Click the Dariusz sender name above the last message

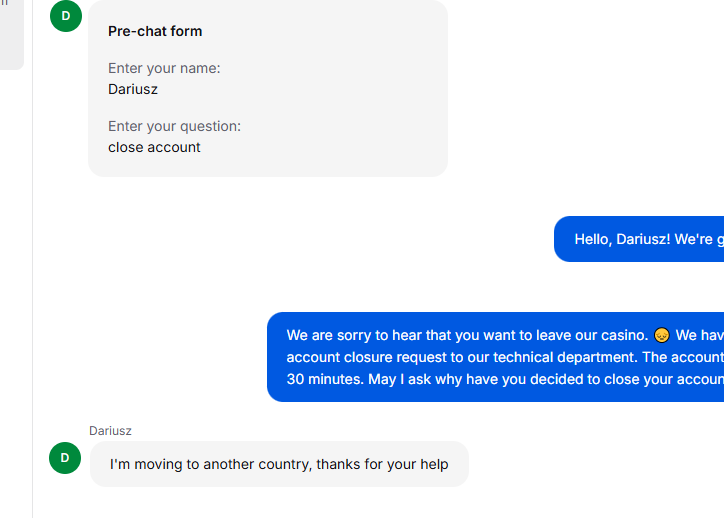[x=110, y=431]
